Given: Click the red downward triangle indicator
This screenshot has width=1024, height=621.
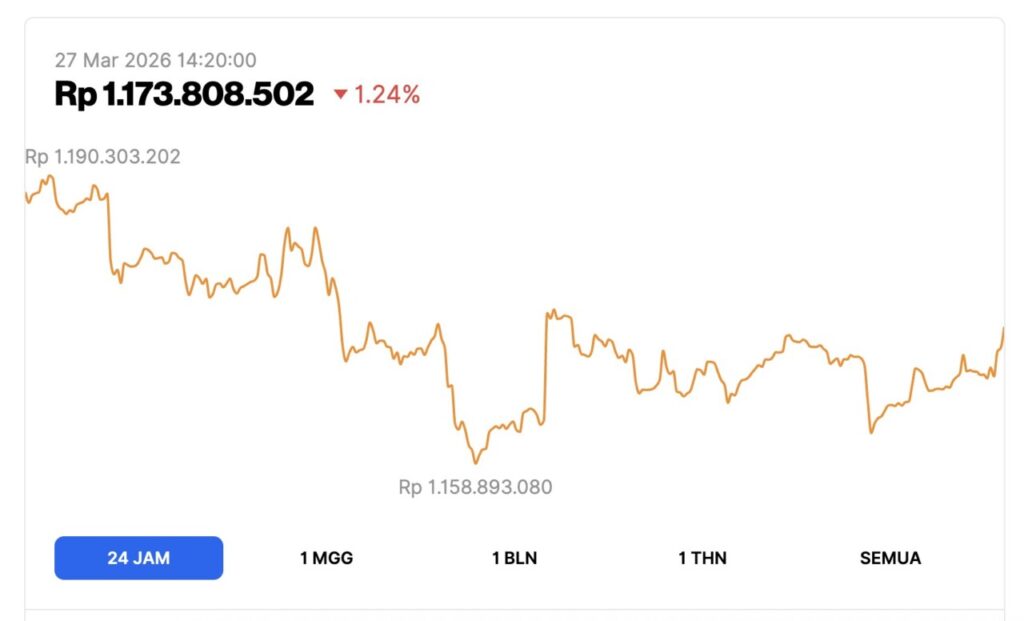Looking at the screenshot, I should [x=340, y=95].
